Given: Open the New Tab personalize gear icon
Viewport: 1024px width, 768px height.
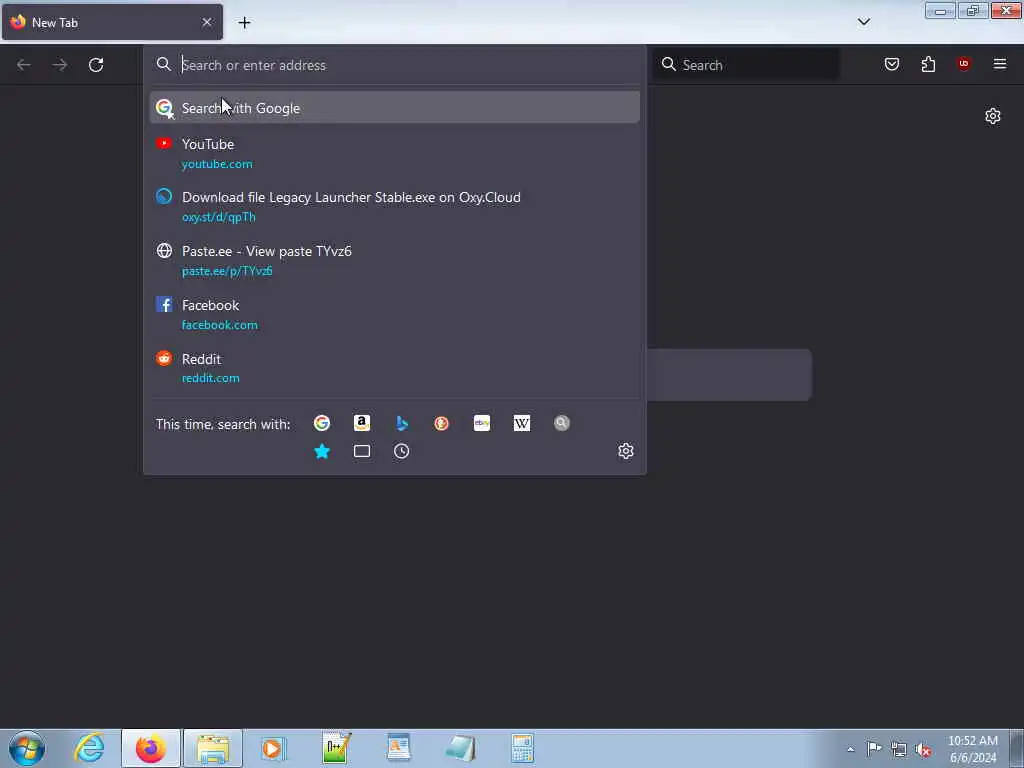Looking at the screenshot, I should point(993,116).
